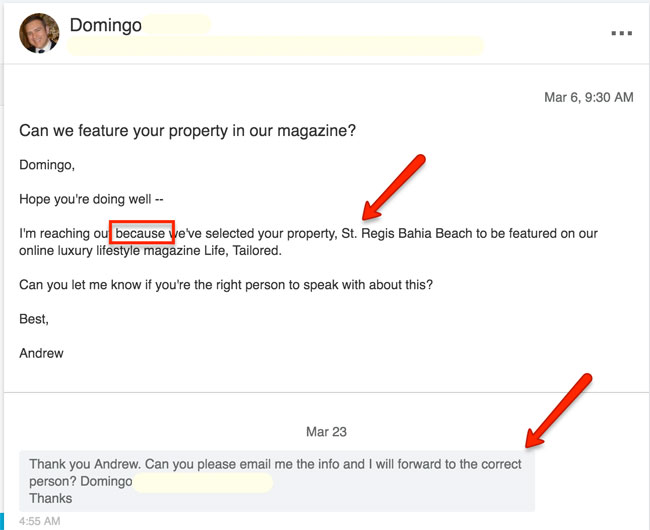This screenshot has height=530, width=650.
Task: Click the "Best," closing line
Action: (34, 319)
